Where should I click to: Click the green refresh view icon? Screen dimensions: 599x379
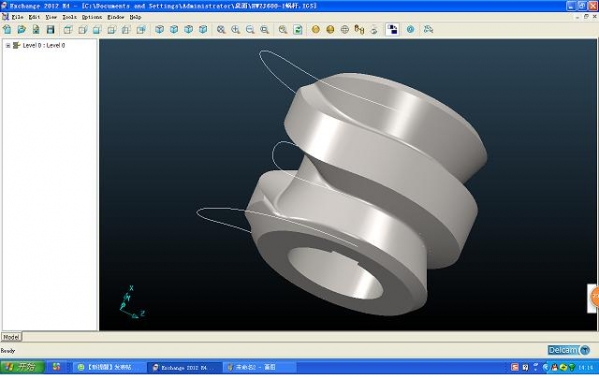pos(298,29)
